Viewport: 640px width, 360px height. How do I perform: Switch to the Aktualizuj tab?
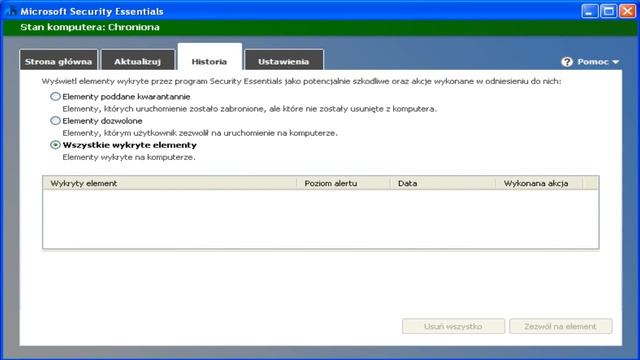click(138, 60)
